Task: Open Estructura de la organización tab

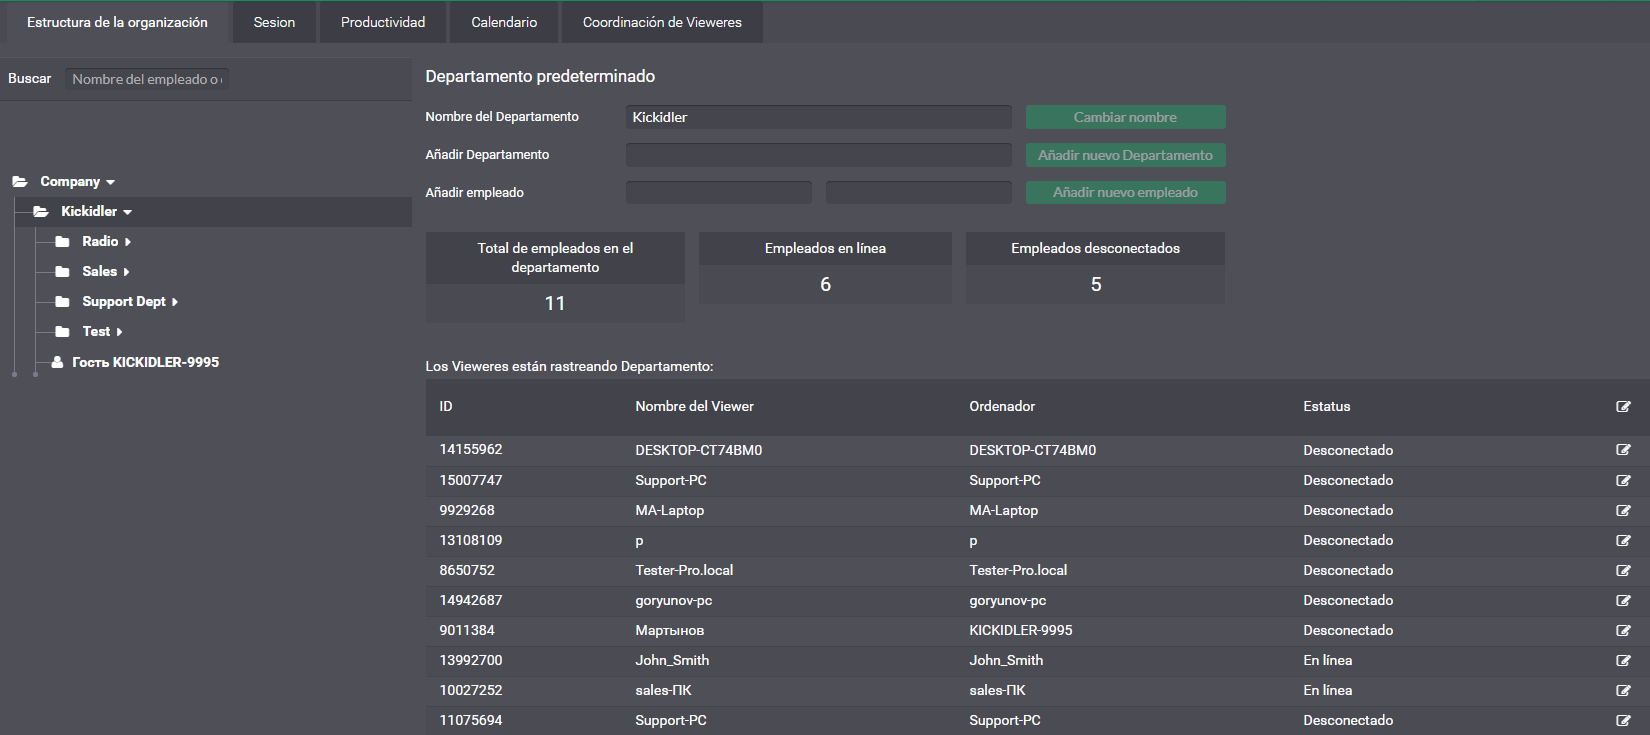Action: coord(117,22)
